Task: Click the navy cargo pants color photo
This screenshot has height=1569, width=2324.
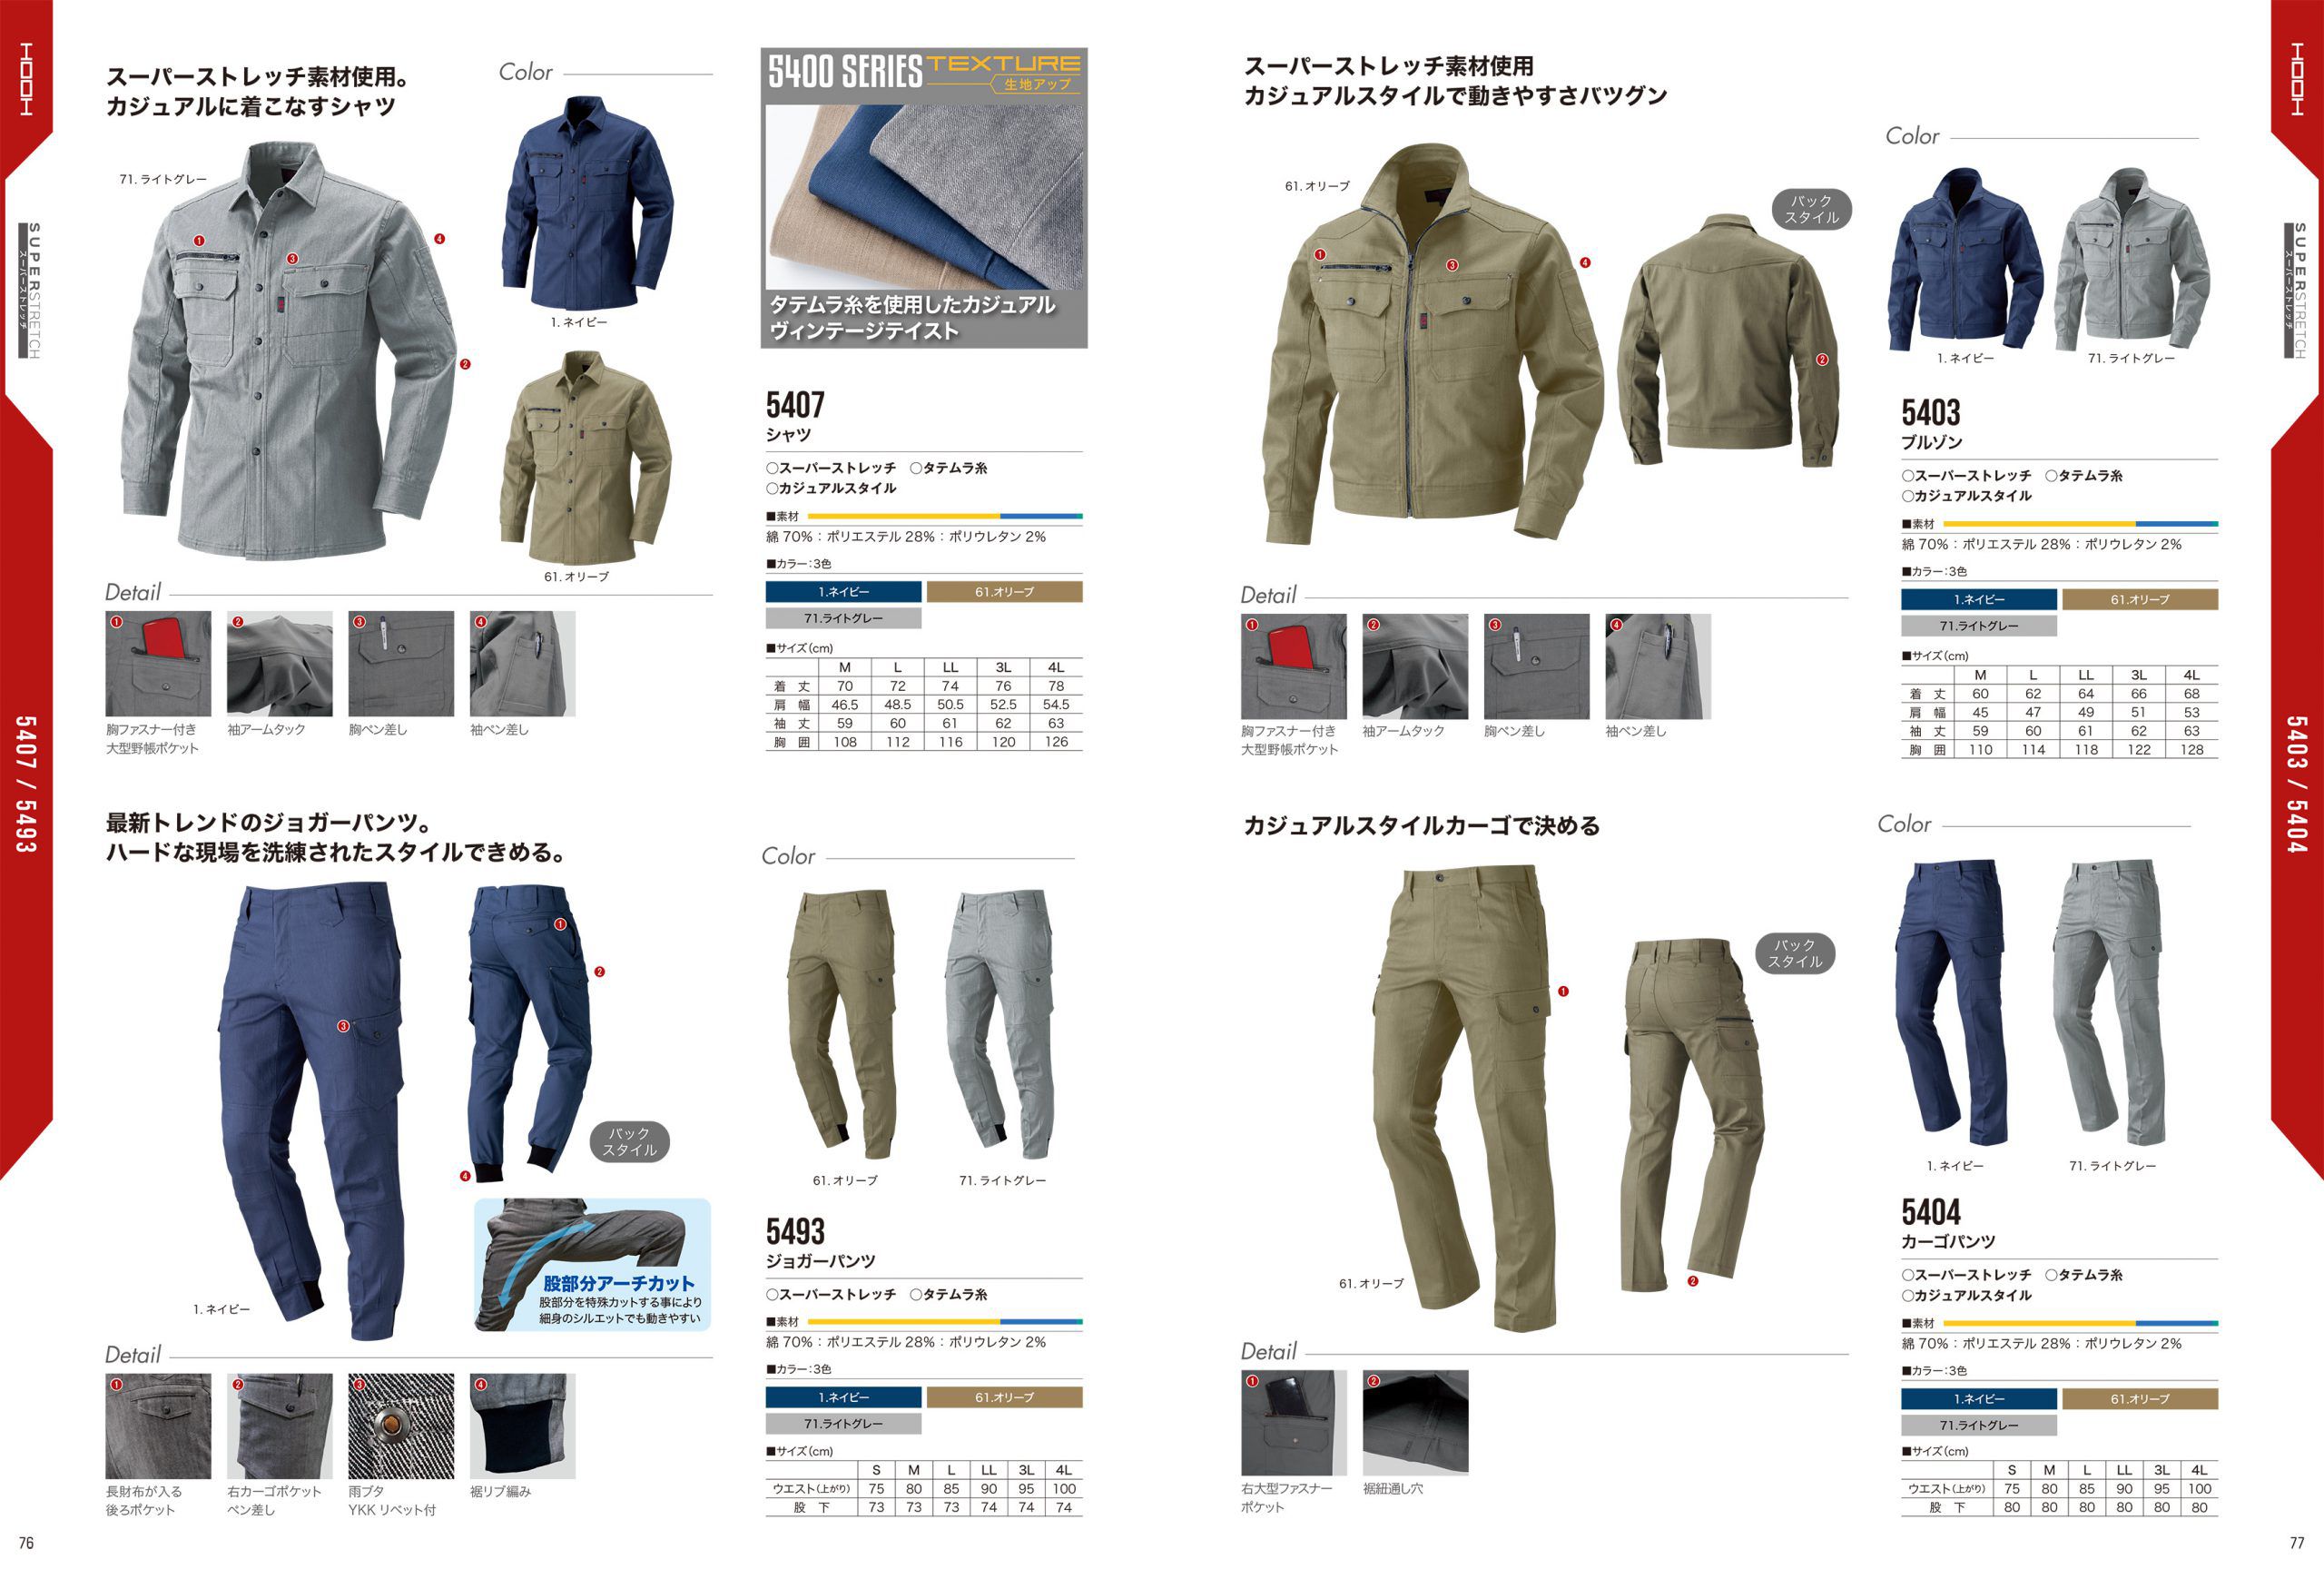Action: point(1952,1002)
